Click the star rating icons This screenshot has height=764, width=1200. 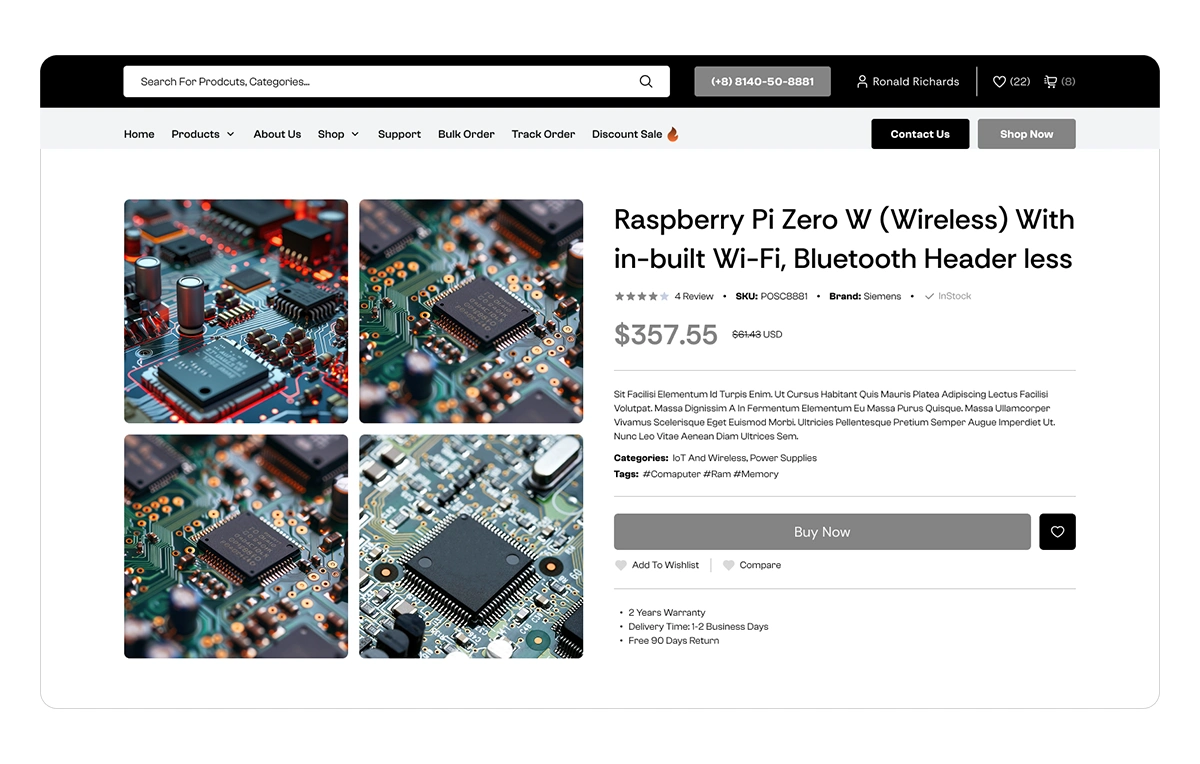(x=641, y=296)
